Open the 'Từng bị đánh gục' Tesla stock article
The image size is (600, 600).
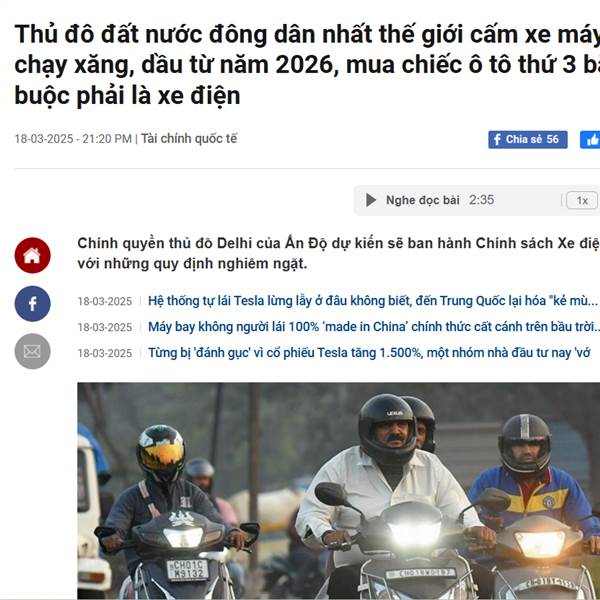click(369, 352)
